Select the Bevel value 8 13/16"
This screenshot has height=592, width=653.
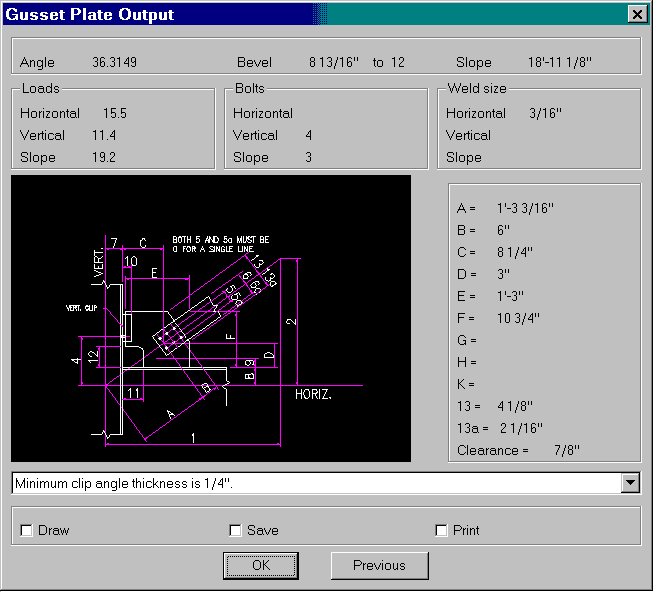[x=334, y=62]
